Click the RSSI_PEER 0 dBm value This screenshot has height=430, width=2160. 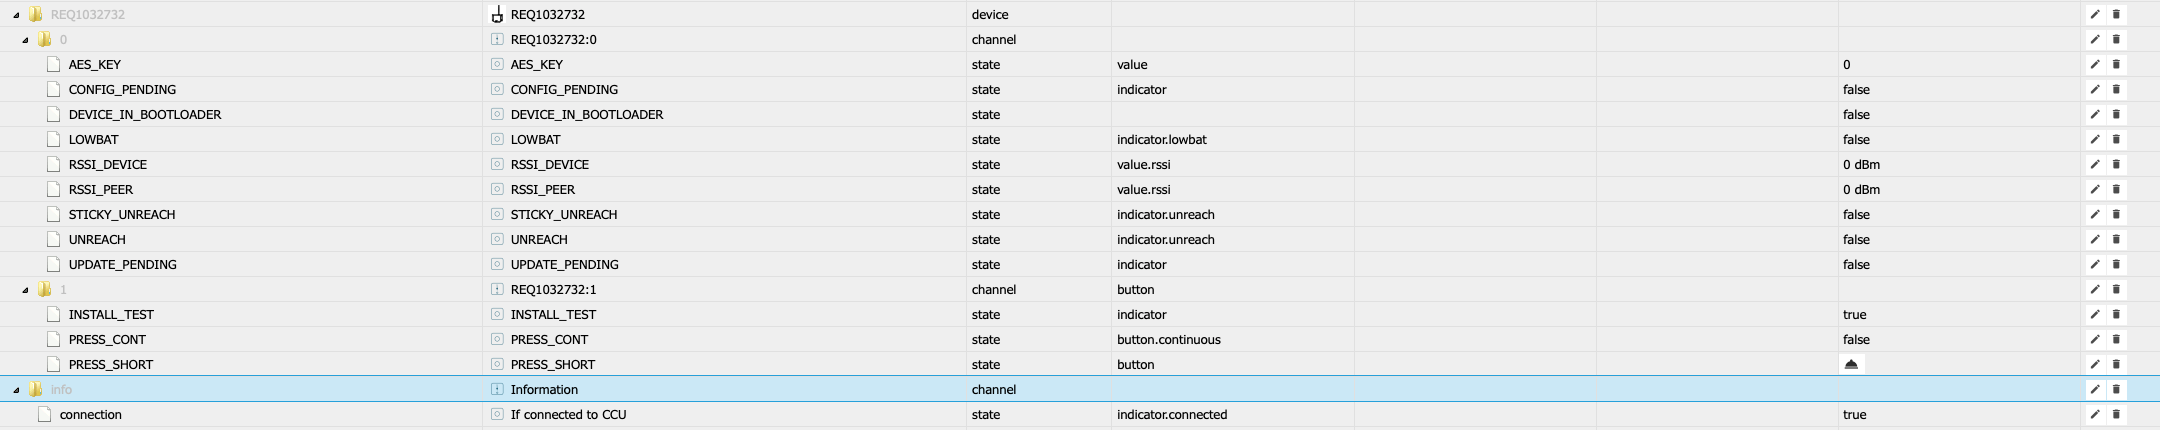pos(1861,190)
